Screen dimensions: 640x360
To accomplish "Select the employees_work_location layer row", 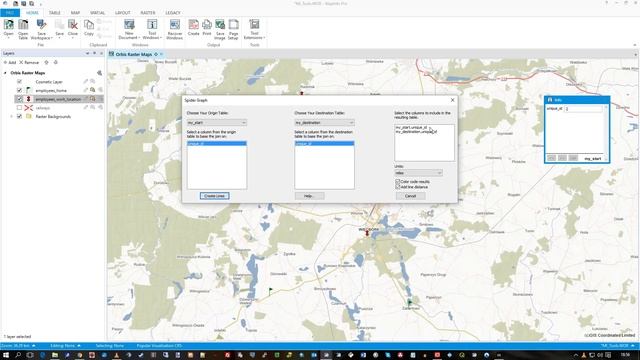I will (x=58, y=99).
